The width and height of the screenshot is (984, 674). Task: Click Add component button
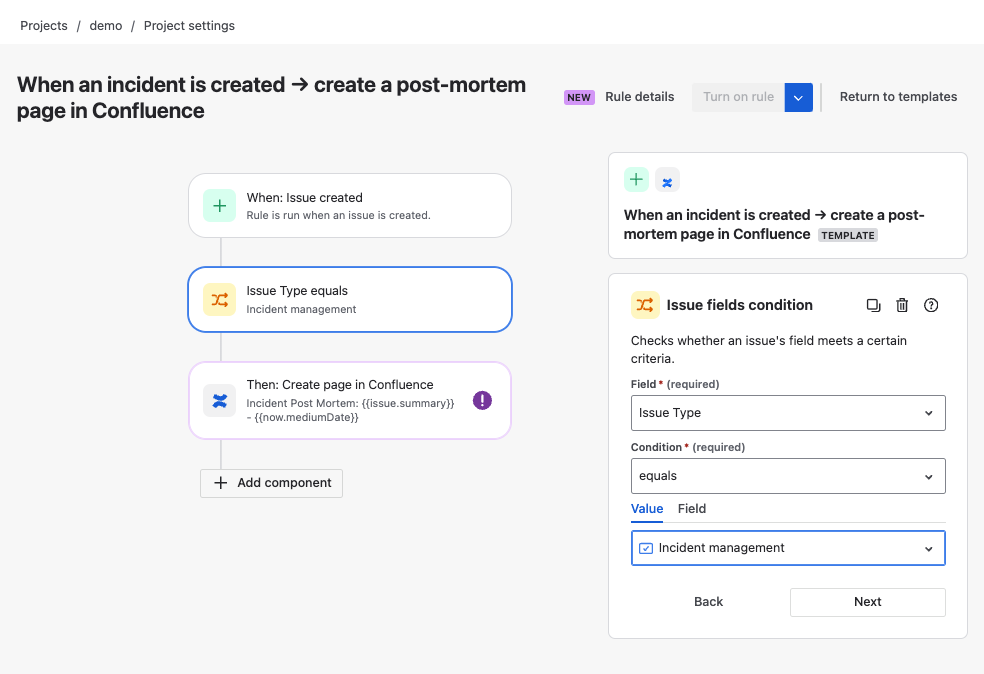tap(271, 483)
